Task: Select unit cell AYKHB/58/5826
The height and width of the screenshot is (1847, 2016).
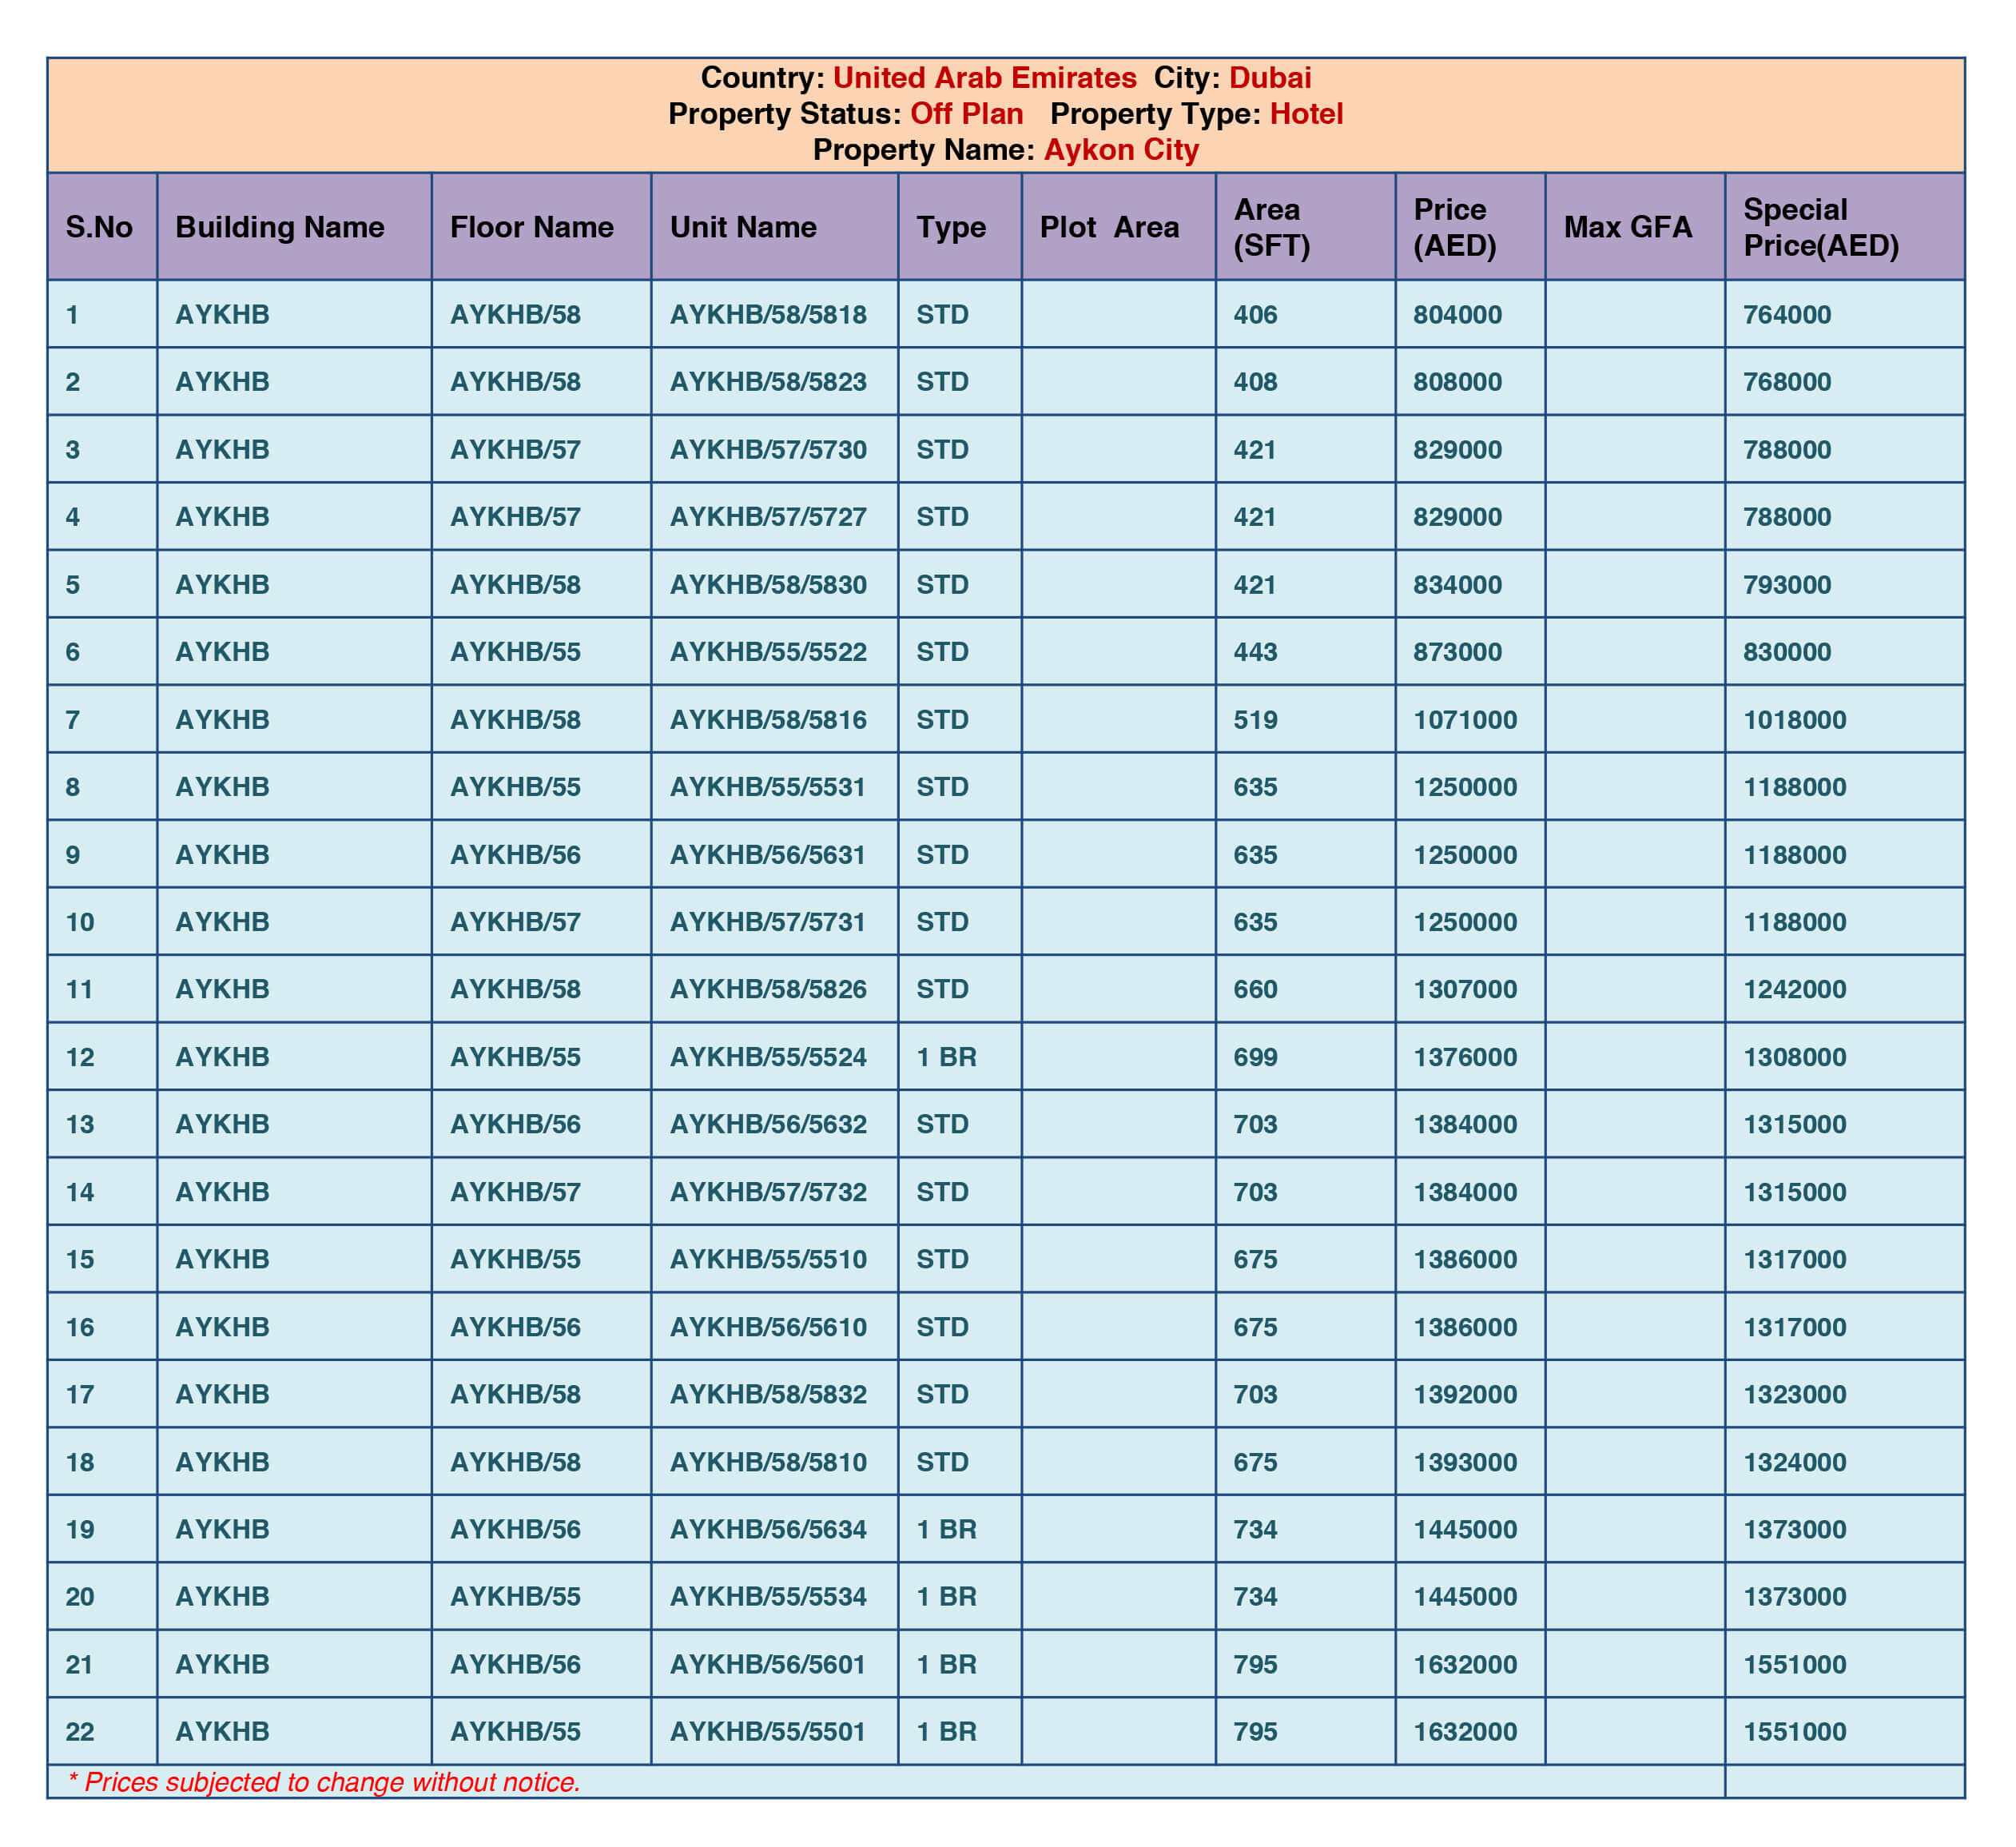Action: pos(775,989)
